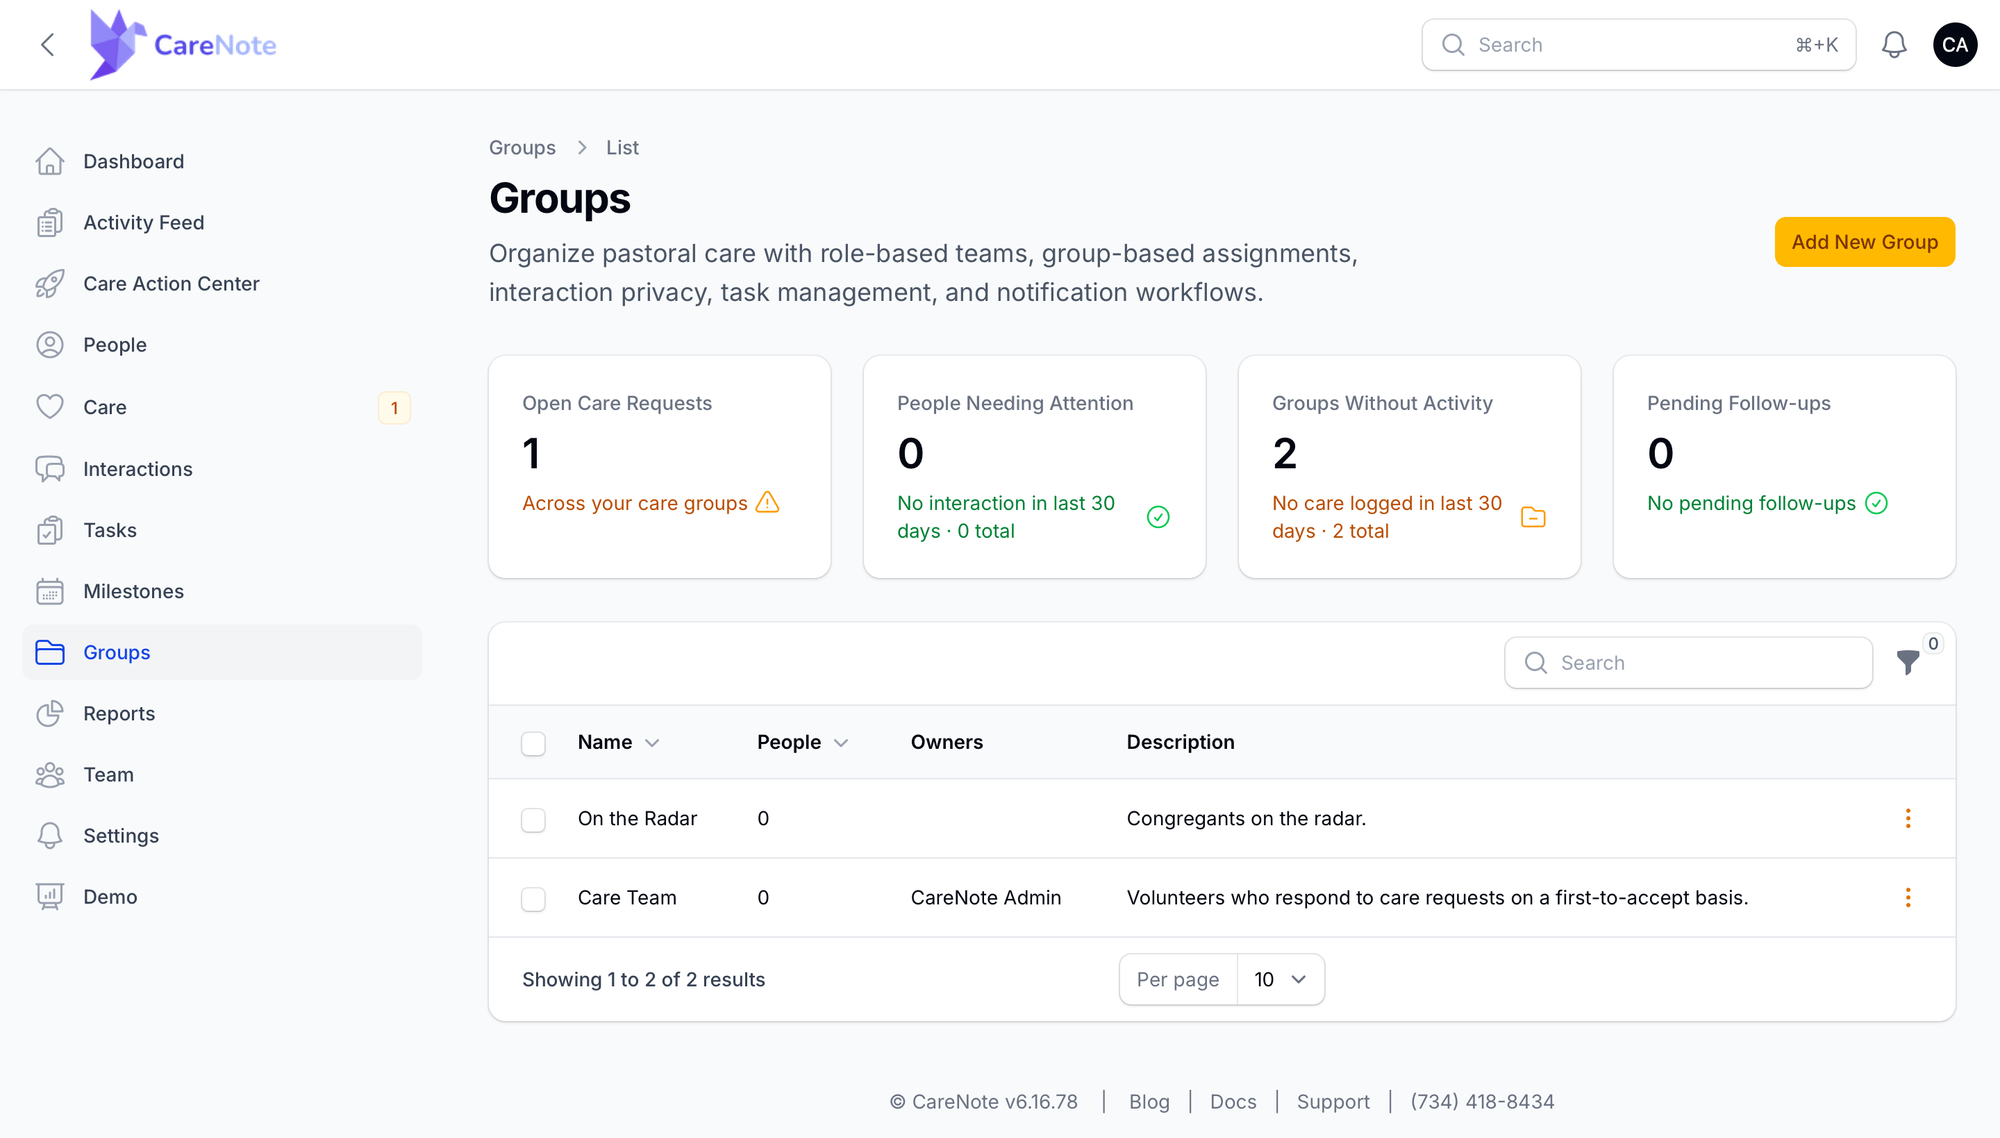Click the table Search input field
Image resolution: width=2000 pixels, height=1138 pixels.
pyautogui.click(x=1688, y=663)
